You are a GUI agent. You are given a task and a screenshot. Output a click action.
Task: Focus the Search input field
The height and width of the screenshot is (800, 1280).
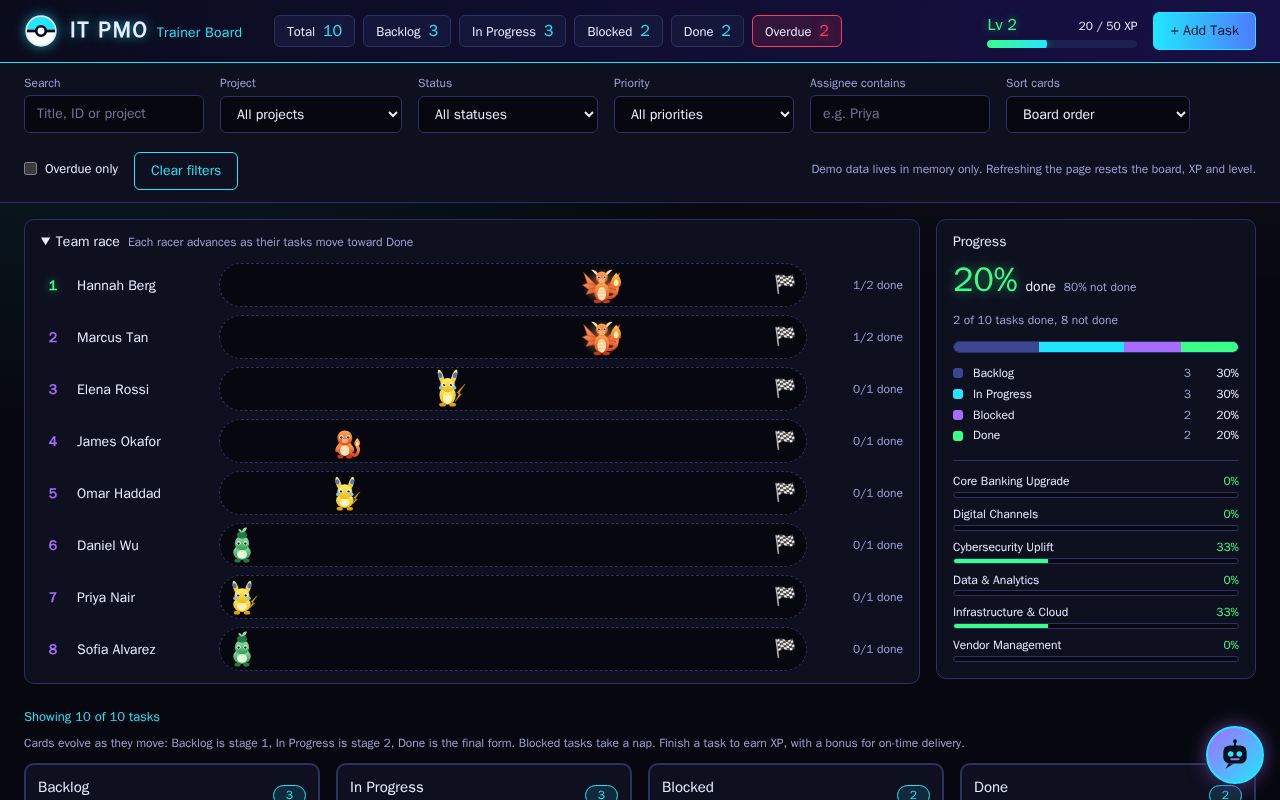tap(114, 114)
